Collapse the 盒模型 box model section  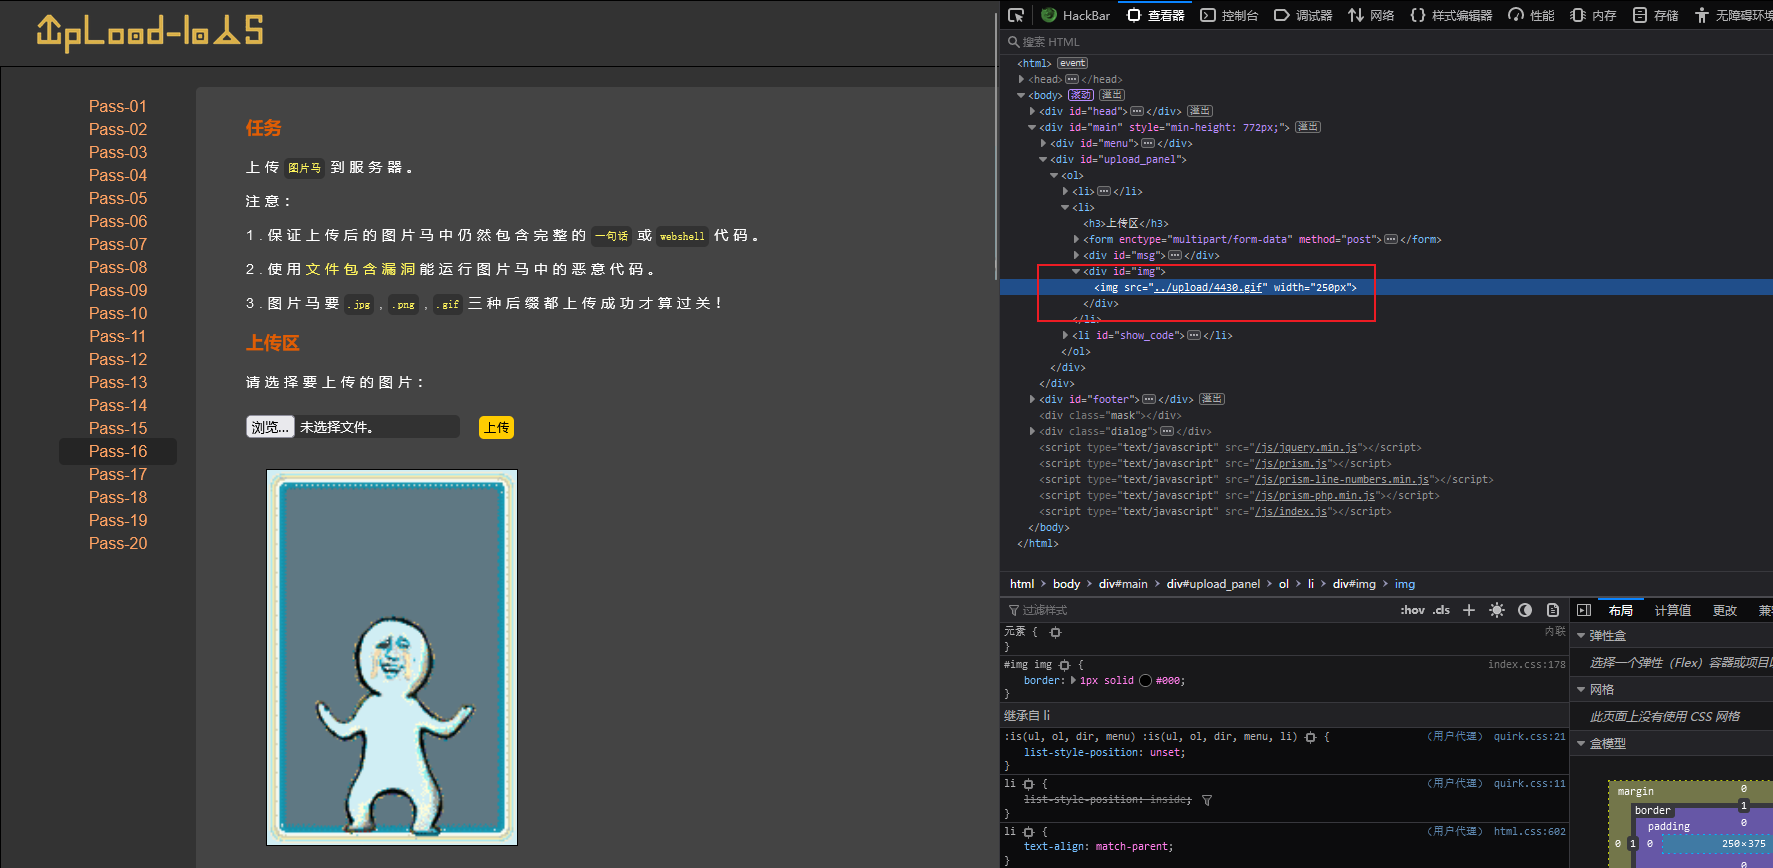click(1581, 744)
